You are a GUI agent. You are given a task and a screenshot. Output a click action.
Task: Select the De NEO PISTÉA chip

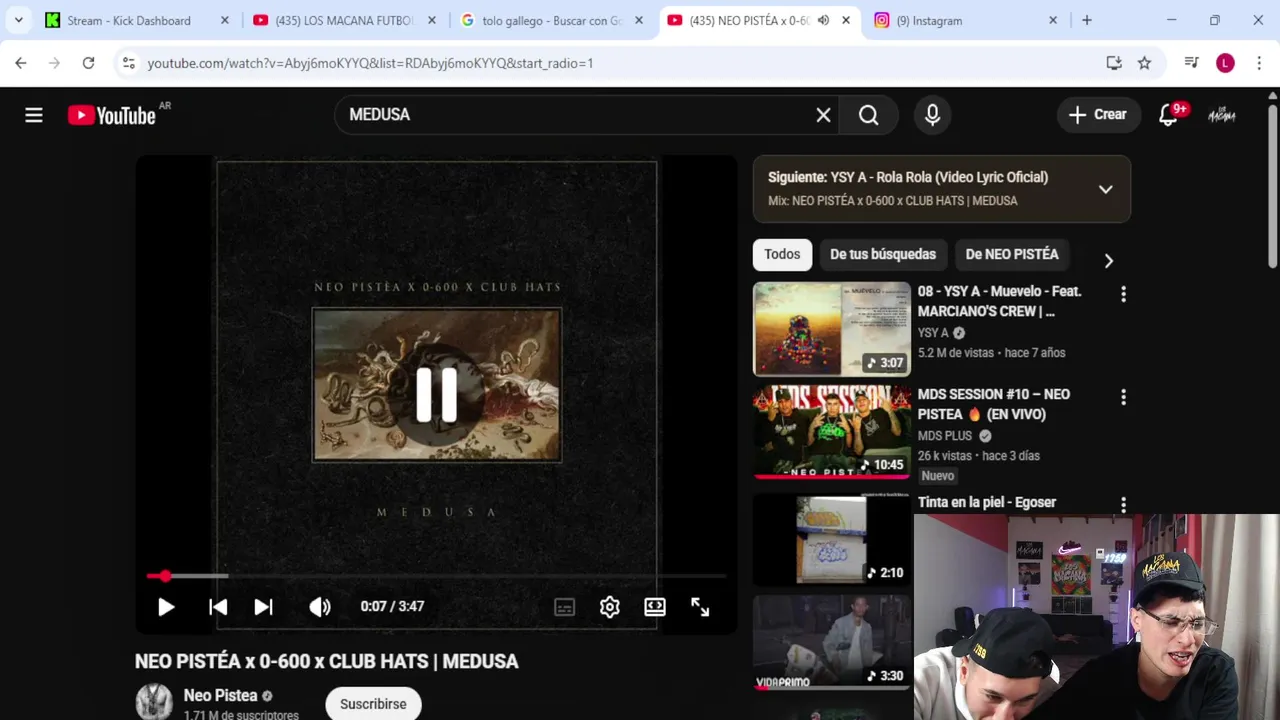click(1012, 254)
